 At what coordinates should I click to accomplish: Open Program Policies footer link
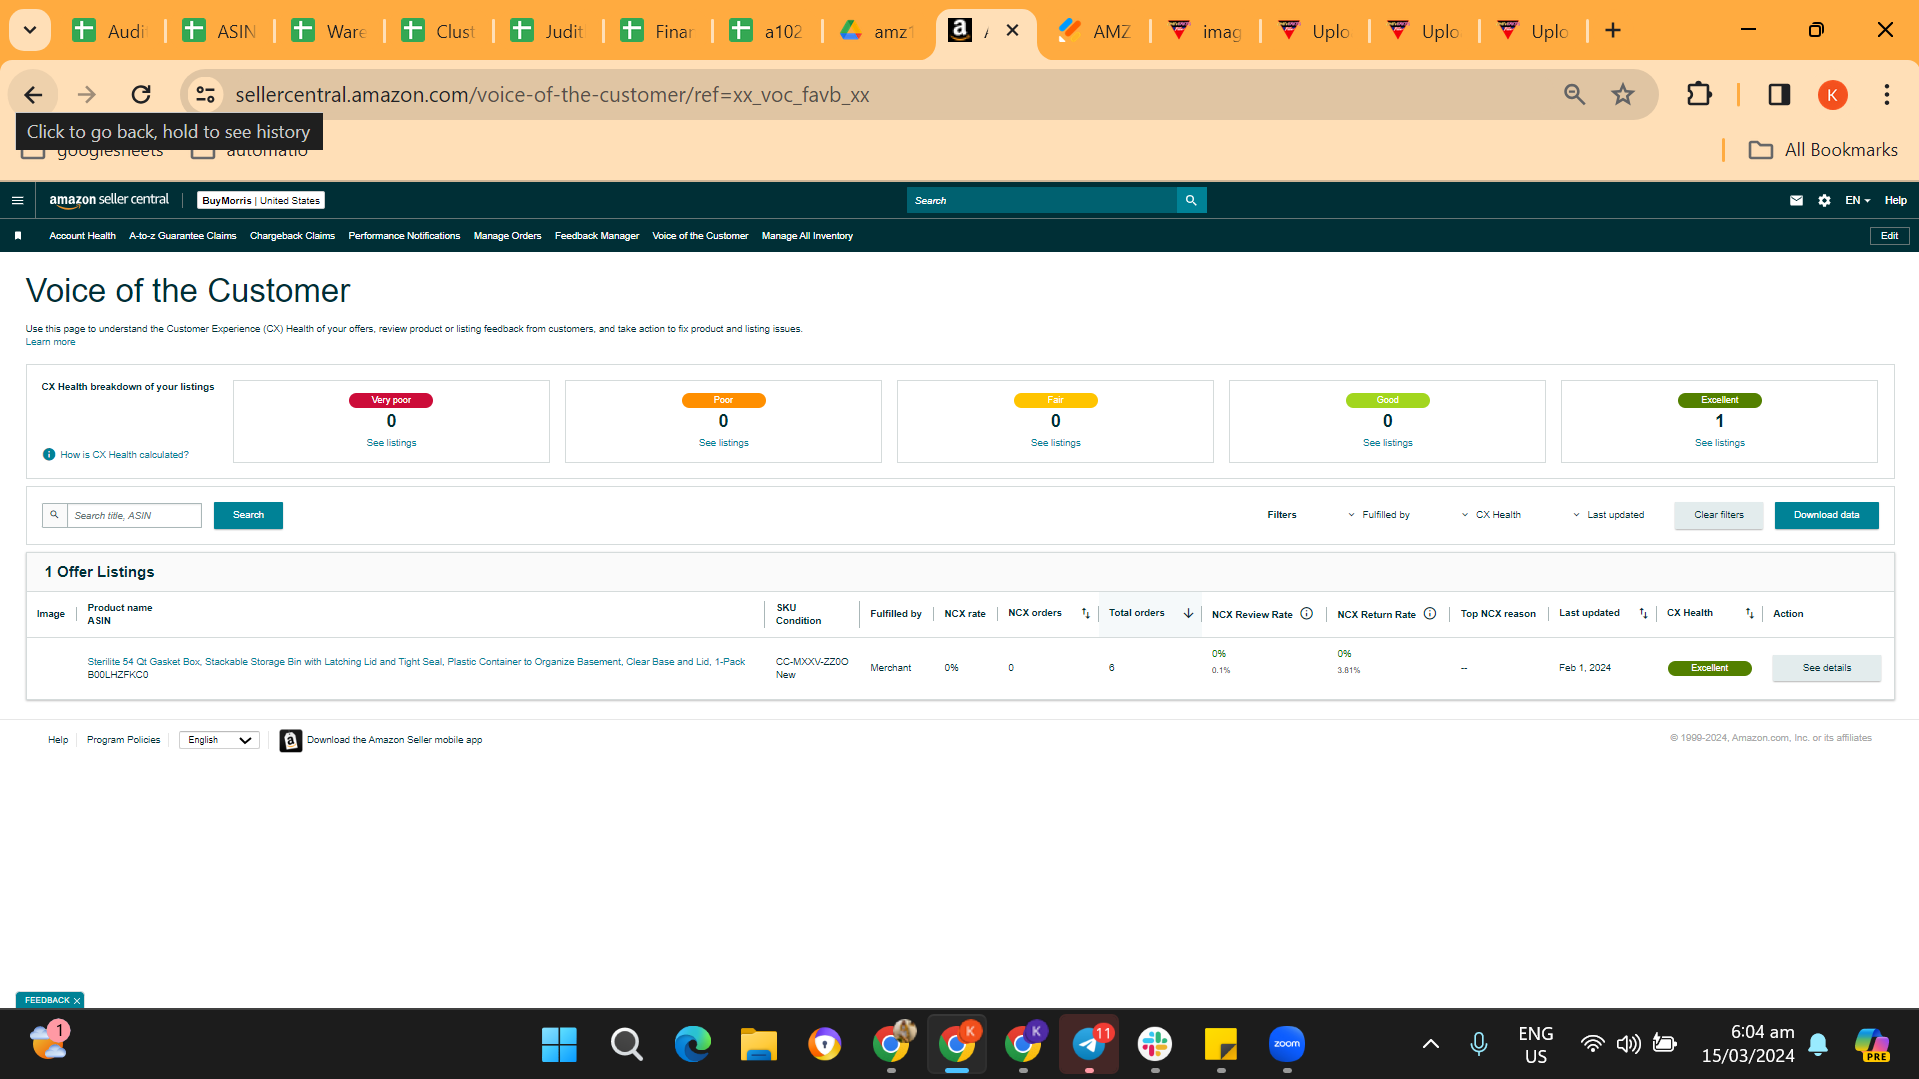pyautogui.click(x=123, y=740)
